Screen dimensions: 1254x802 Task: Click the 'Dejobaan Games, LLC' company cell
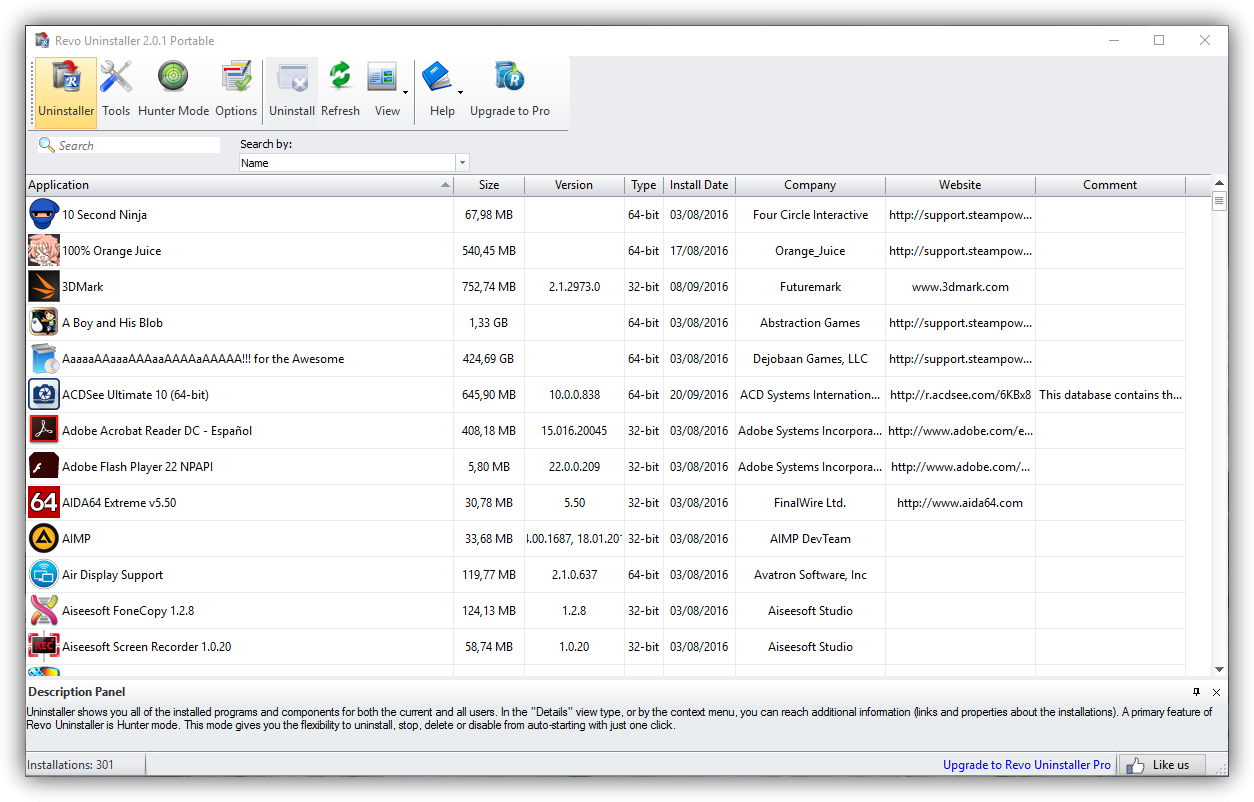pos(810,359)
